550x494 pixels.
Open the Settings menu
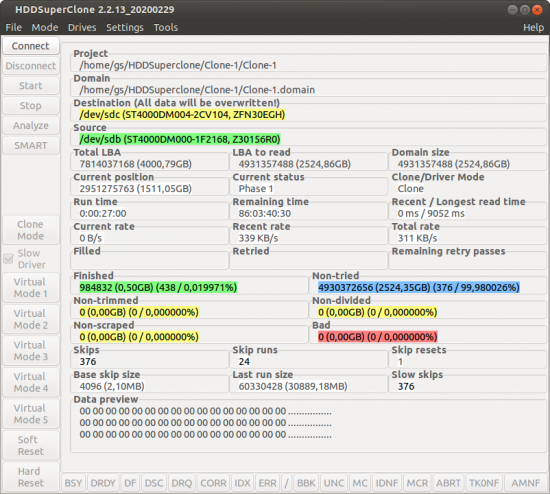pos(125,27)
